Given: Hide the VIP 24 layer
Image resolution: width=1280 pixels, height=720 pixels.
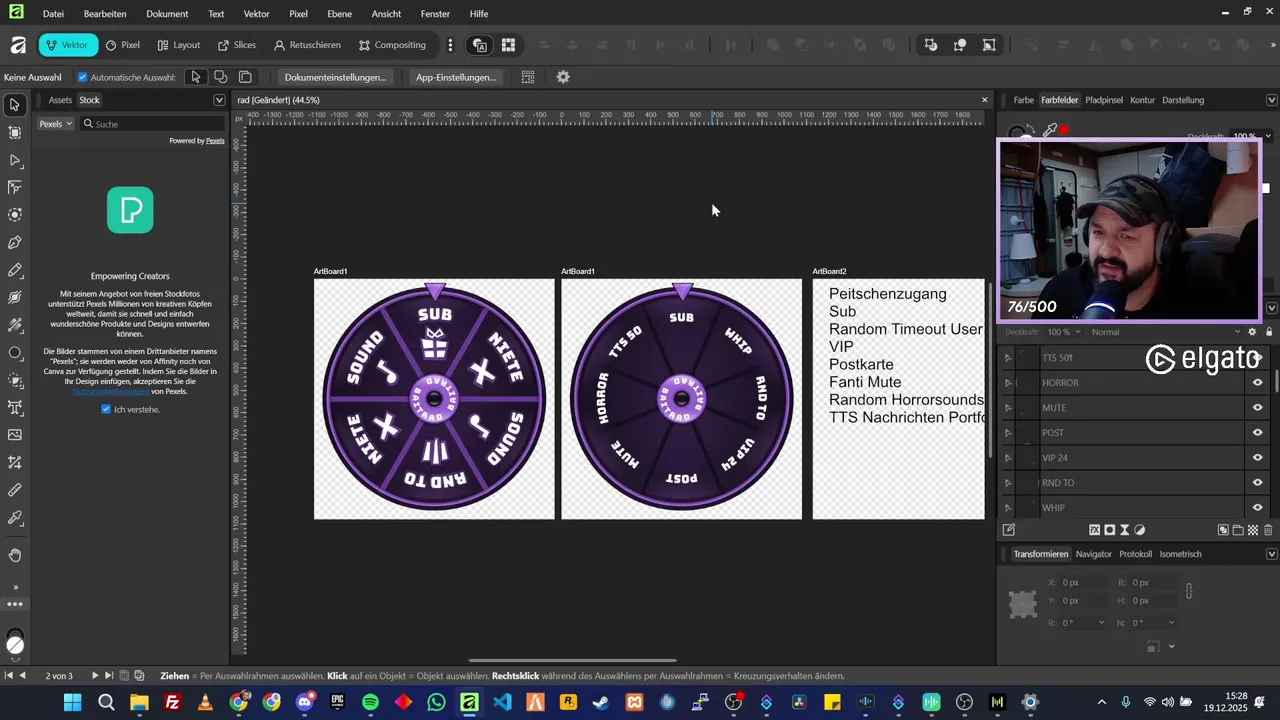Looking at the screenshot, I should 1258,458.
